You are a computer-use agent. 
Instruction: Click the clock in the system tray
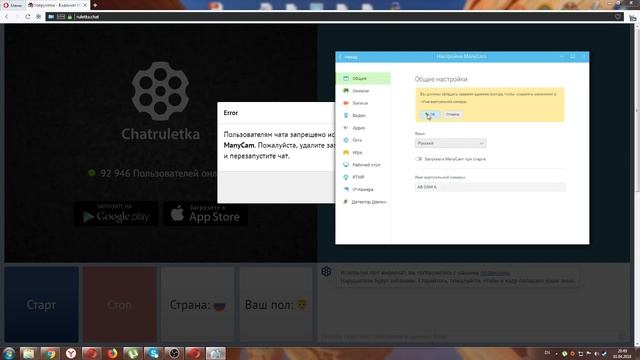(x=622, y=353)
